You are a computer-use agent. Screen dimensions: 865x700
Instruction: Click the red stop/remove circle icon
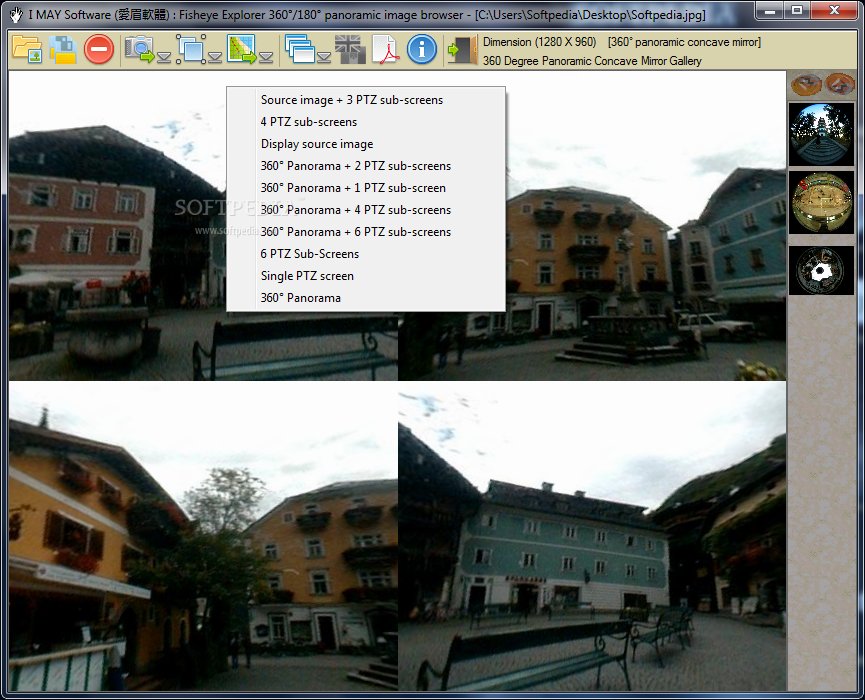pos(99,50)
